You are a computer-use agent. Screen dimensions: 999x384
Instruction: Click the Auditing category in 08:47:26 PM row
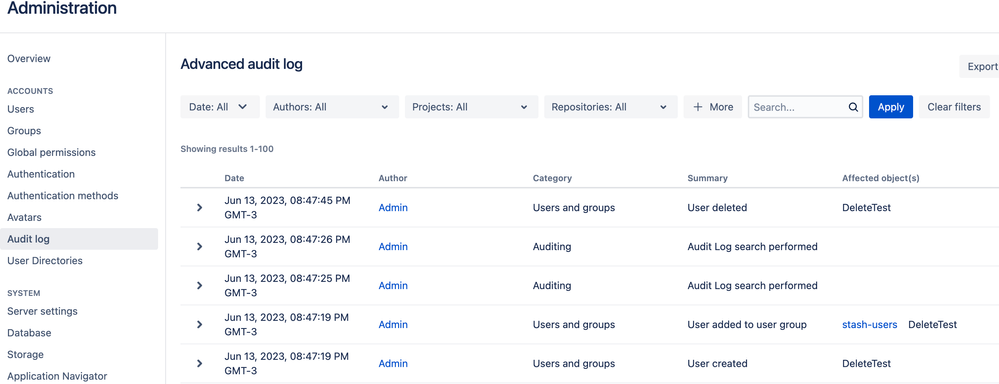(x=552, y=246)
